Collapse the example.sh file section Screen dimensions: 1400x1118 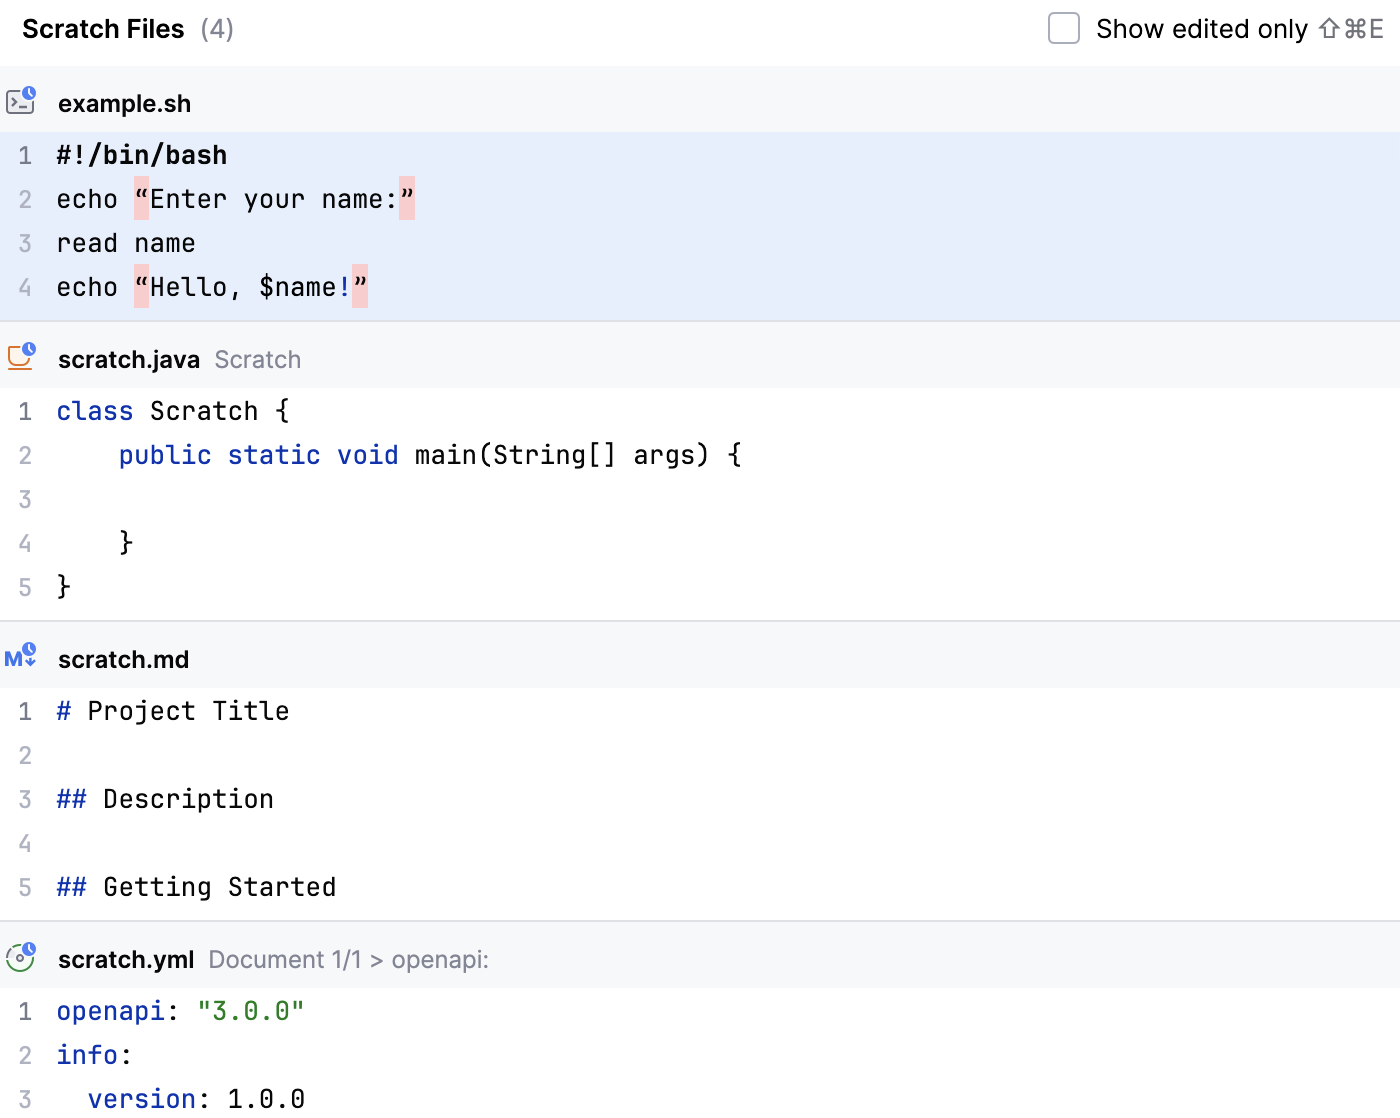124,103
